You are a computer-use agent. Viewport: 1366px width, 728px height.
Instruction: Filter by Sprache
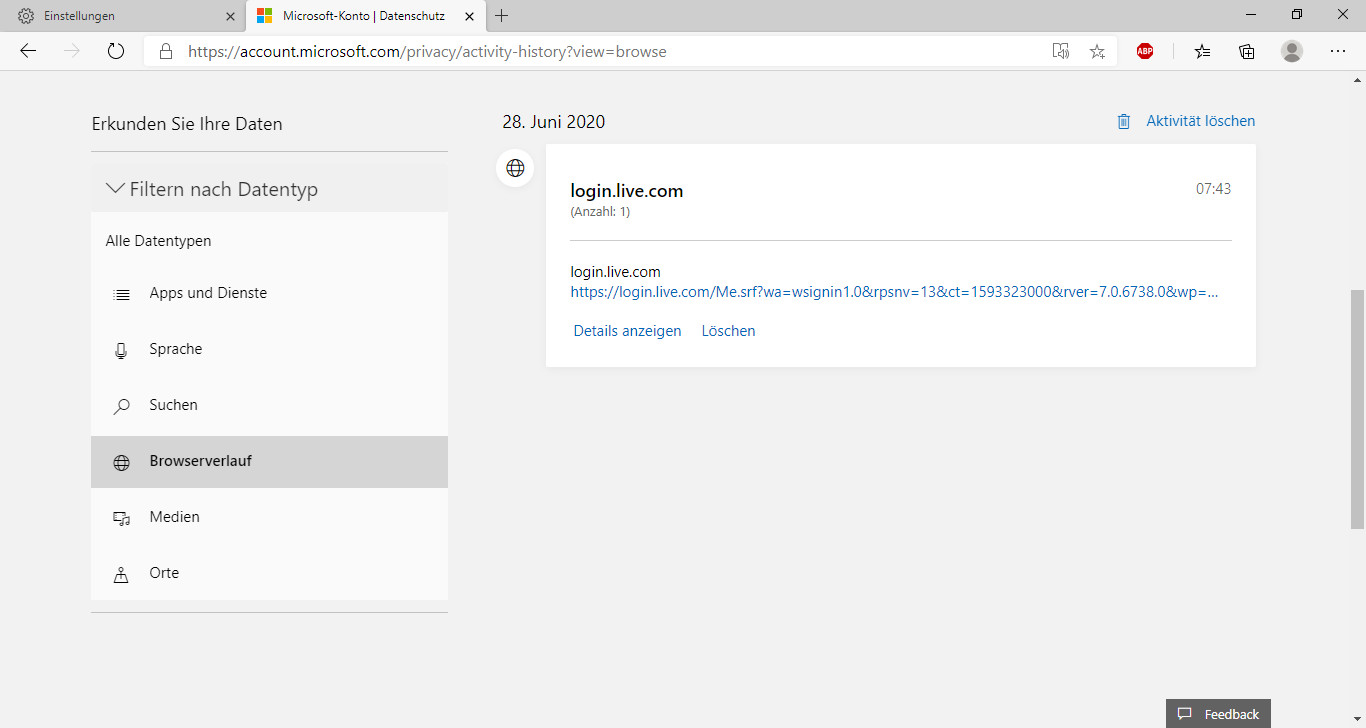[x=269, y=350]
